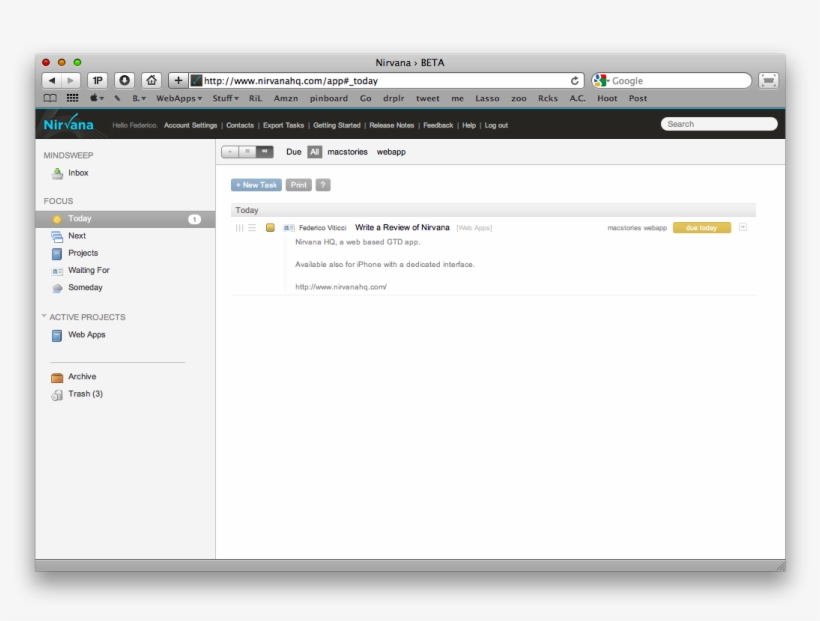Click the question mark help button

(x=323, y=185)
